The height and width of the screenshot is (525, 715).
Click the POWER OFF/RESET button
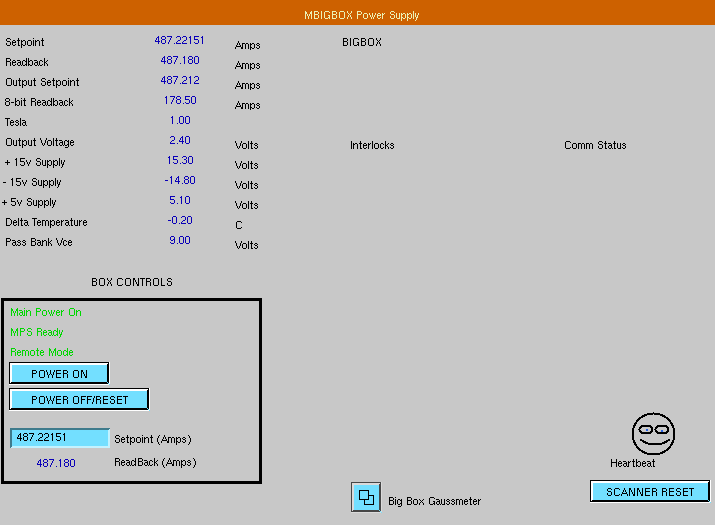79,400
